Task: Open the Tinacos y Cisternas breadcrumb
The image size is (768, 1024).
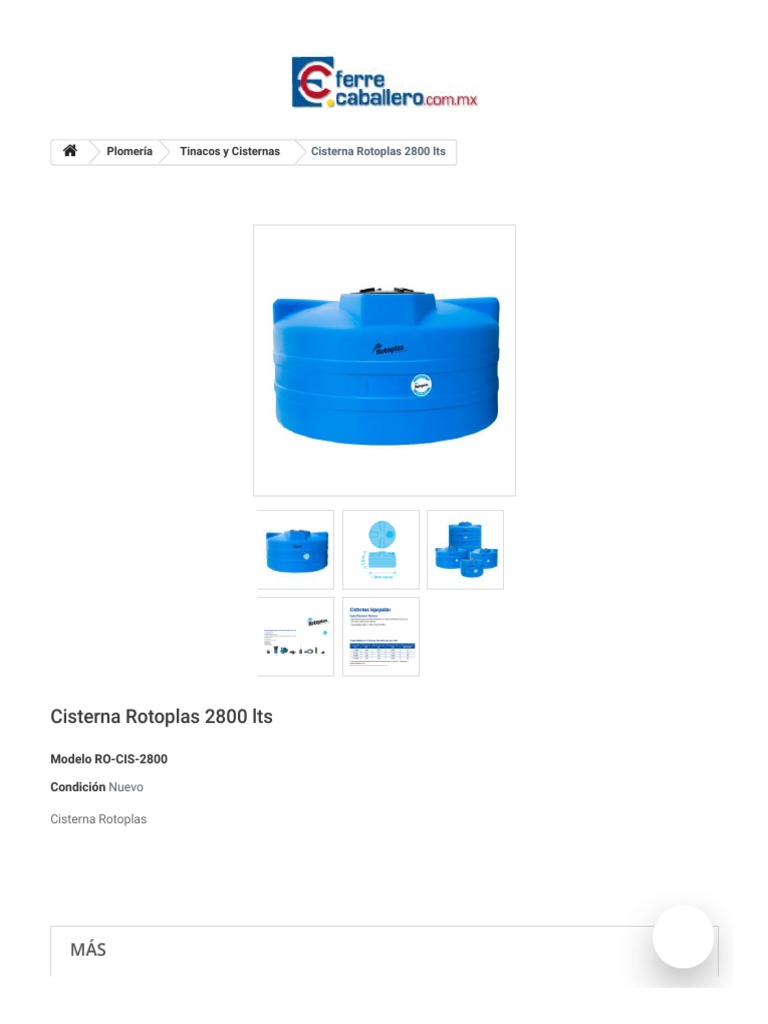Action: [230, 152]
